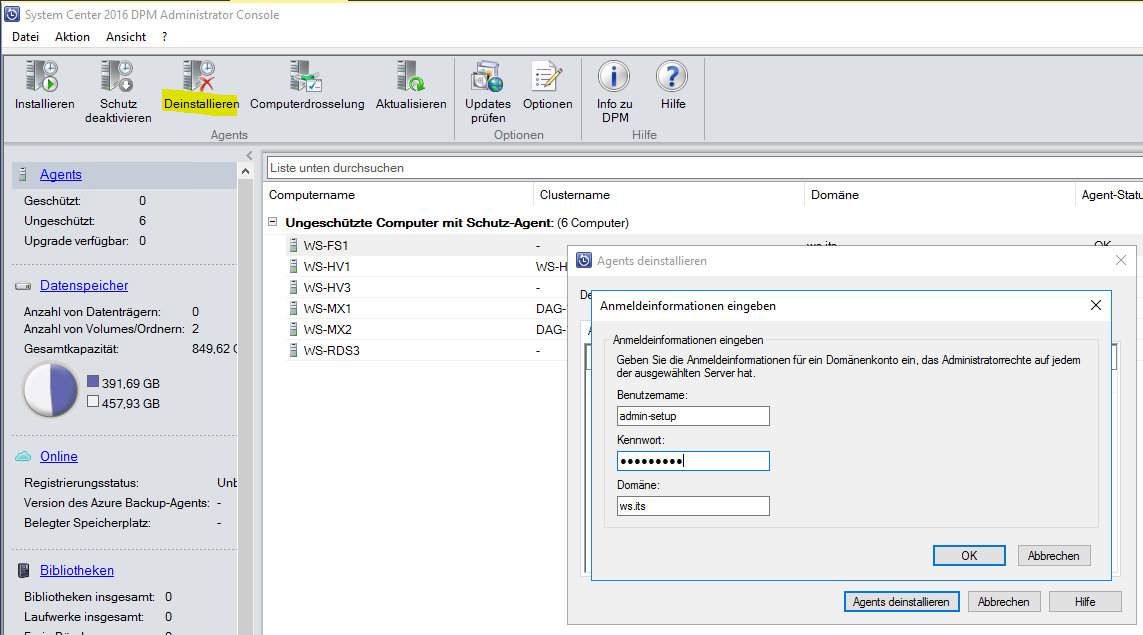Select the WS-MX1 computer name
The width and height of the screenshot is (1143, 635).
click(x=327, y=308)
